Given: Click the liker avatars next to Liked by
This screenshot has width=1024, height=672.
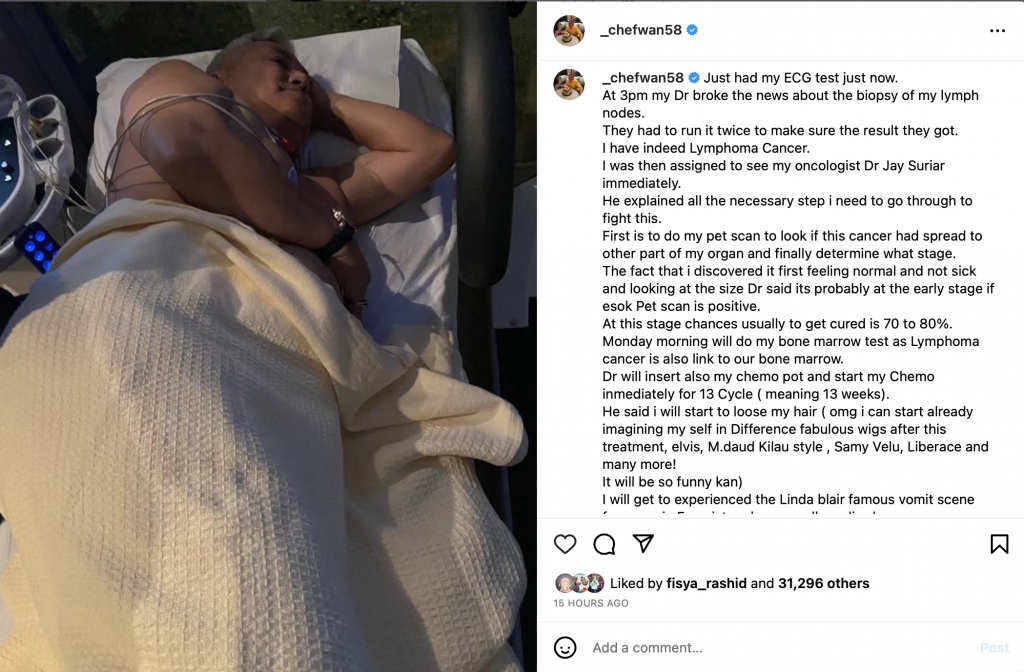Looking at the screenshot, I should tap(579, 583).
